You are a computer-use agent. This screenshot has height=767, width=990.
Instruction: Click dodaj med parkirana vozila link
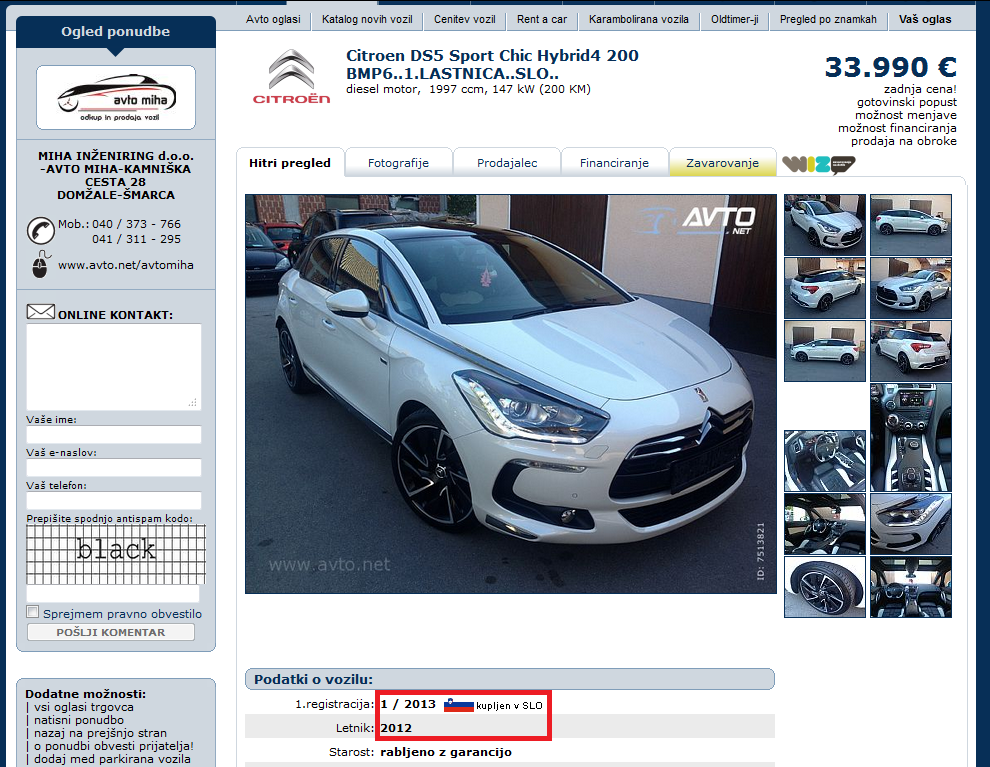coord(112,759)
